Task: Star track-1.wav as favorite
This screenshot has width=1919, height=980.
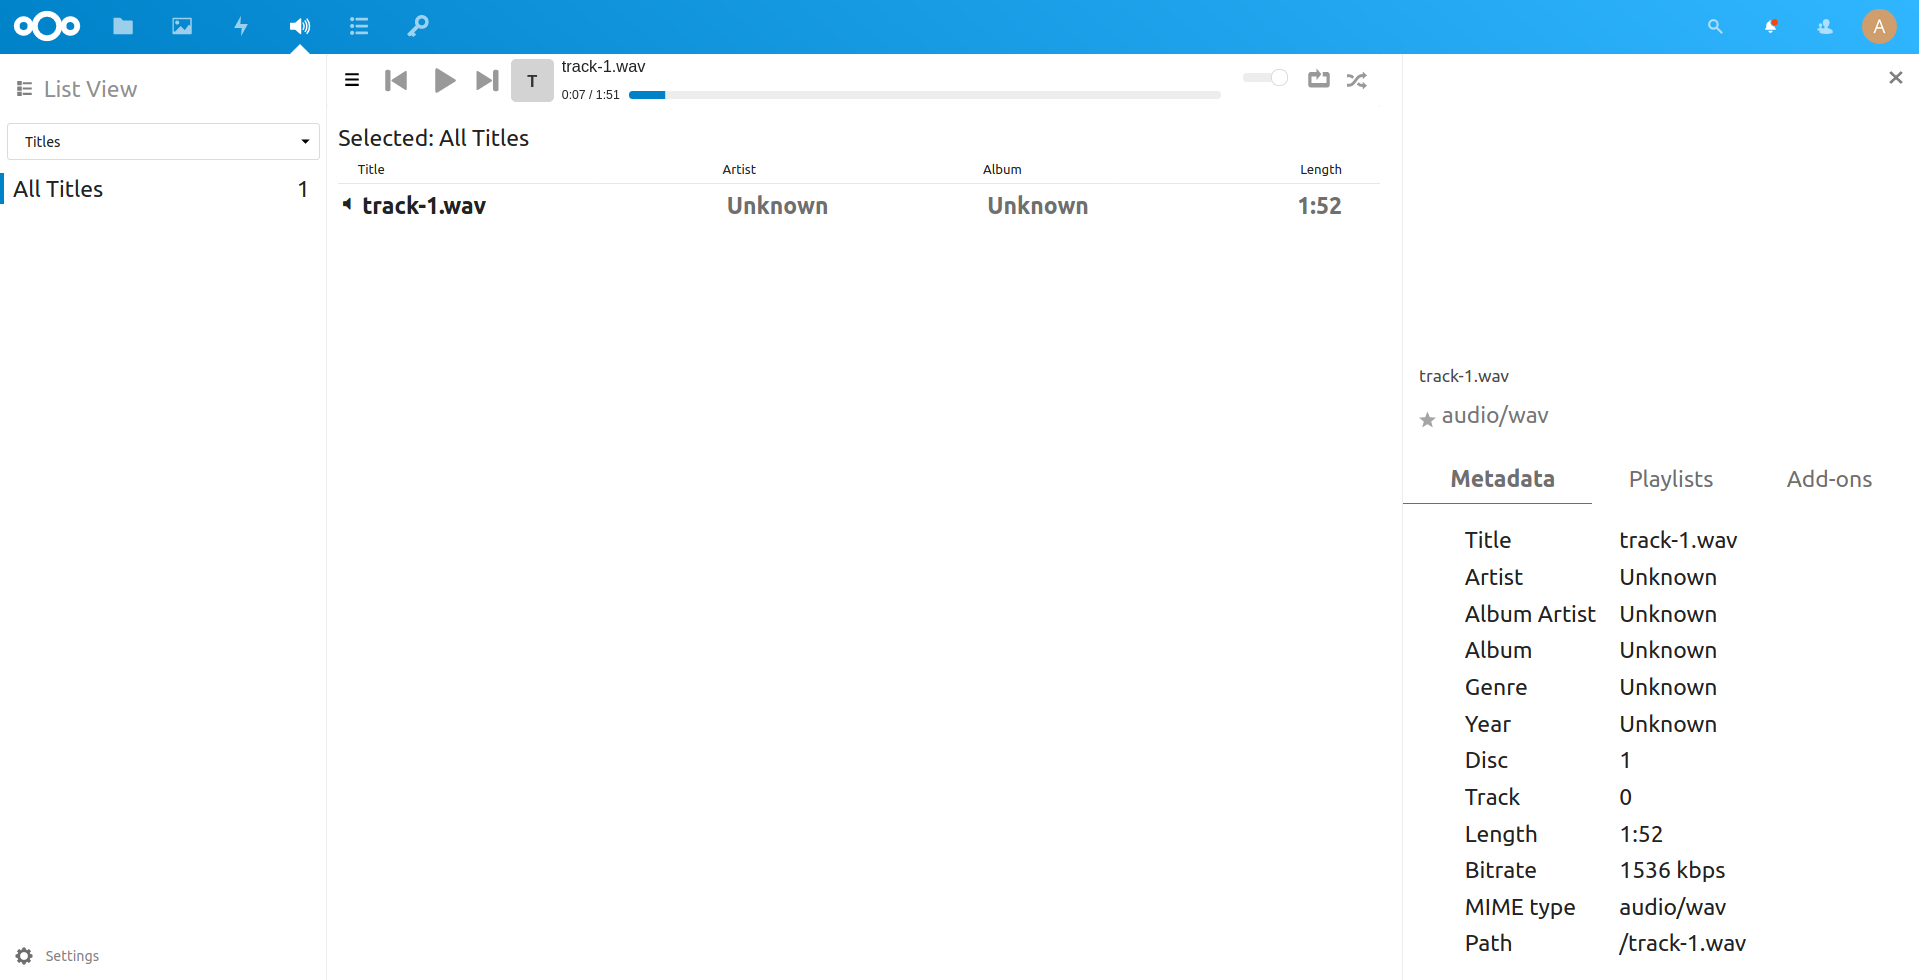Action: click(x=1426, y=419)
